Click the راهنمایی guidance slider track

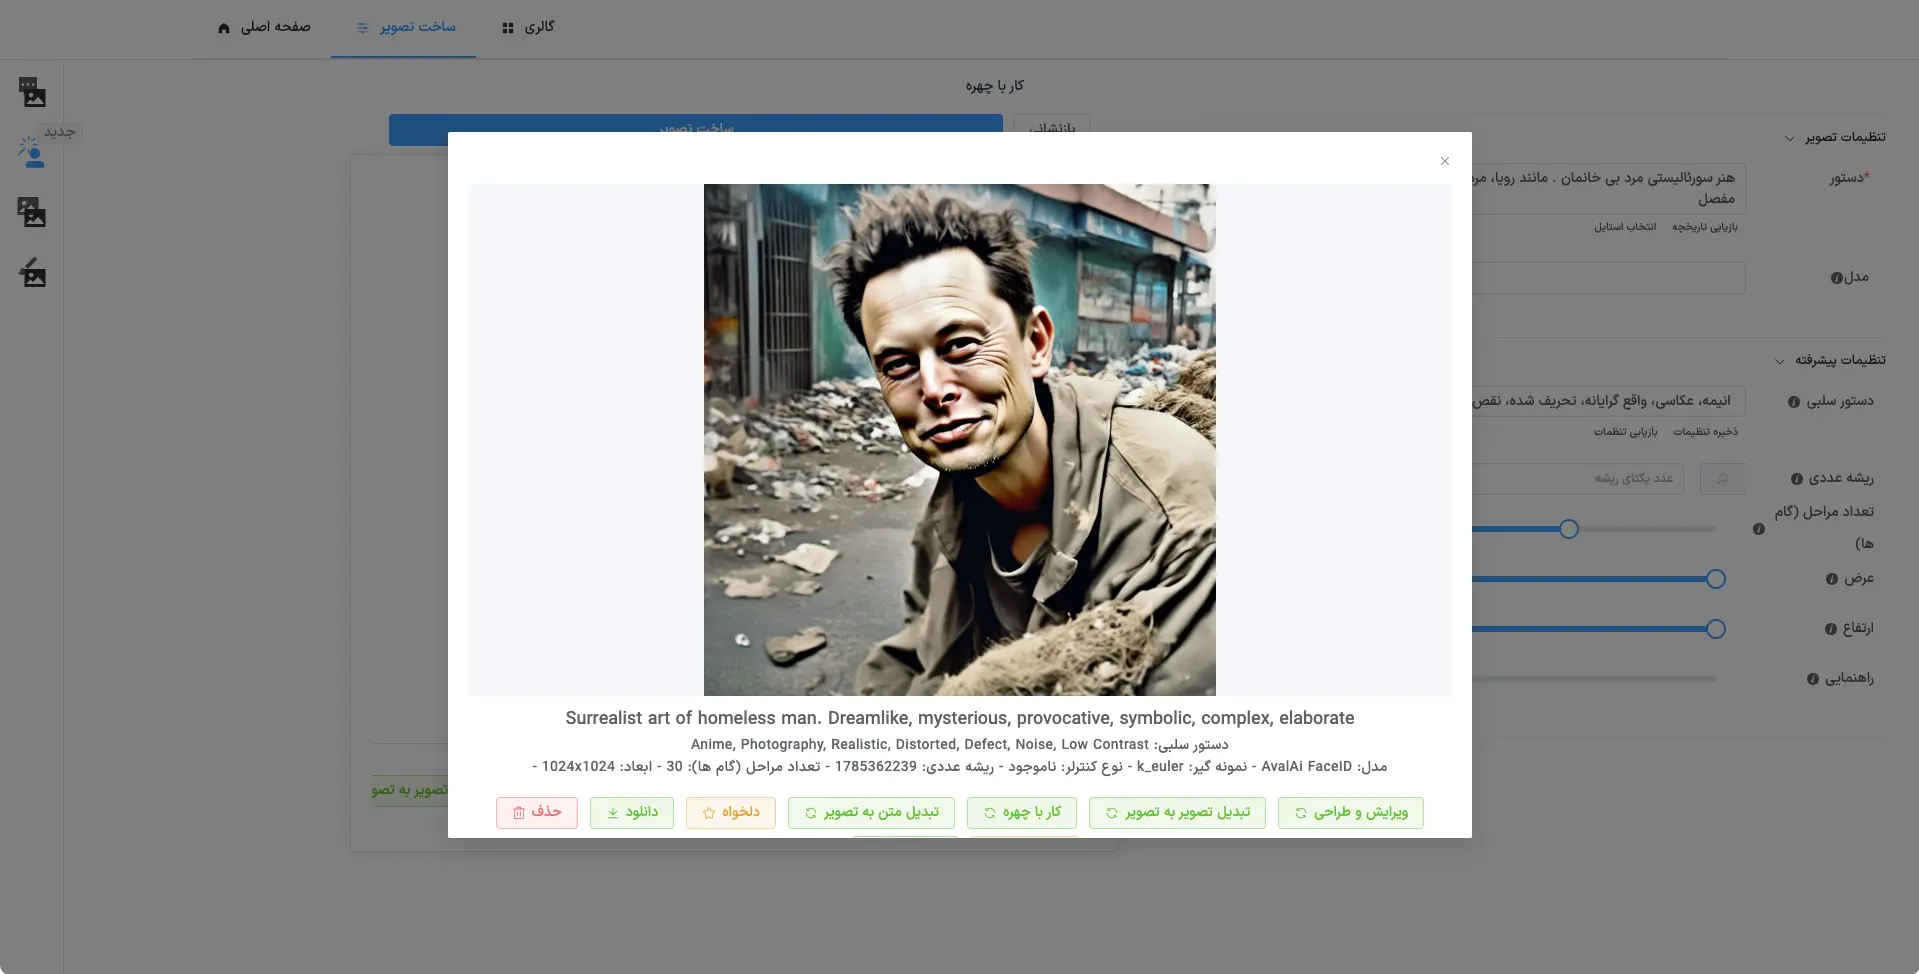tap(1594, 679)
